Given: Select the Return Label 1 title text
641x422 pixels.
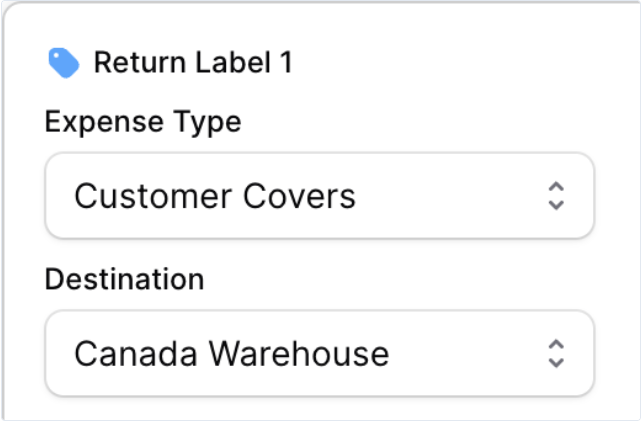Looking at the screenshot, I should tap(193, 63).
